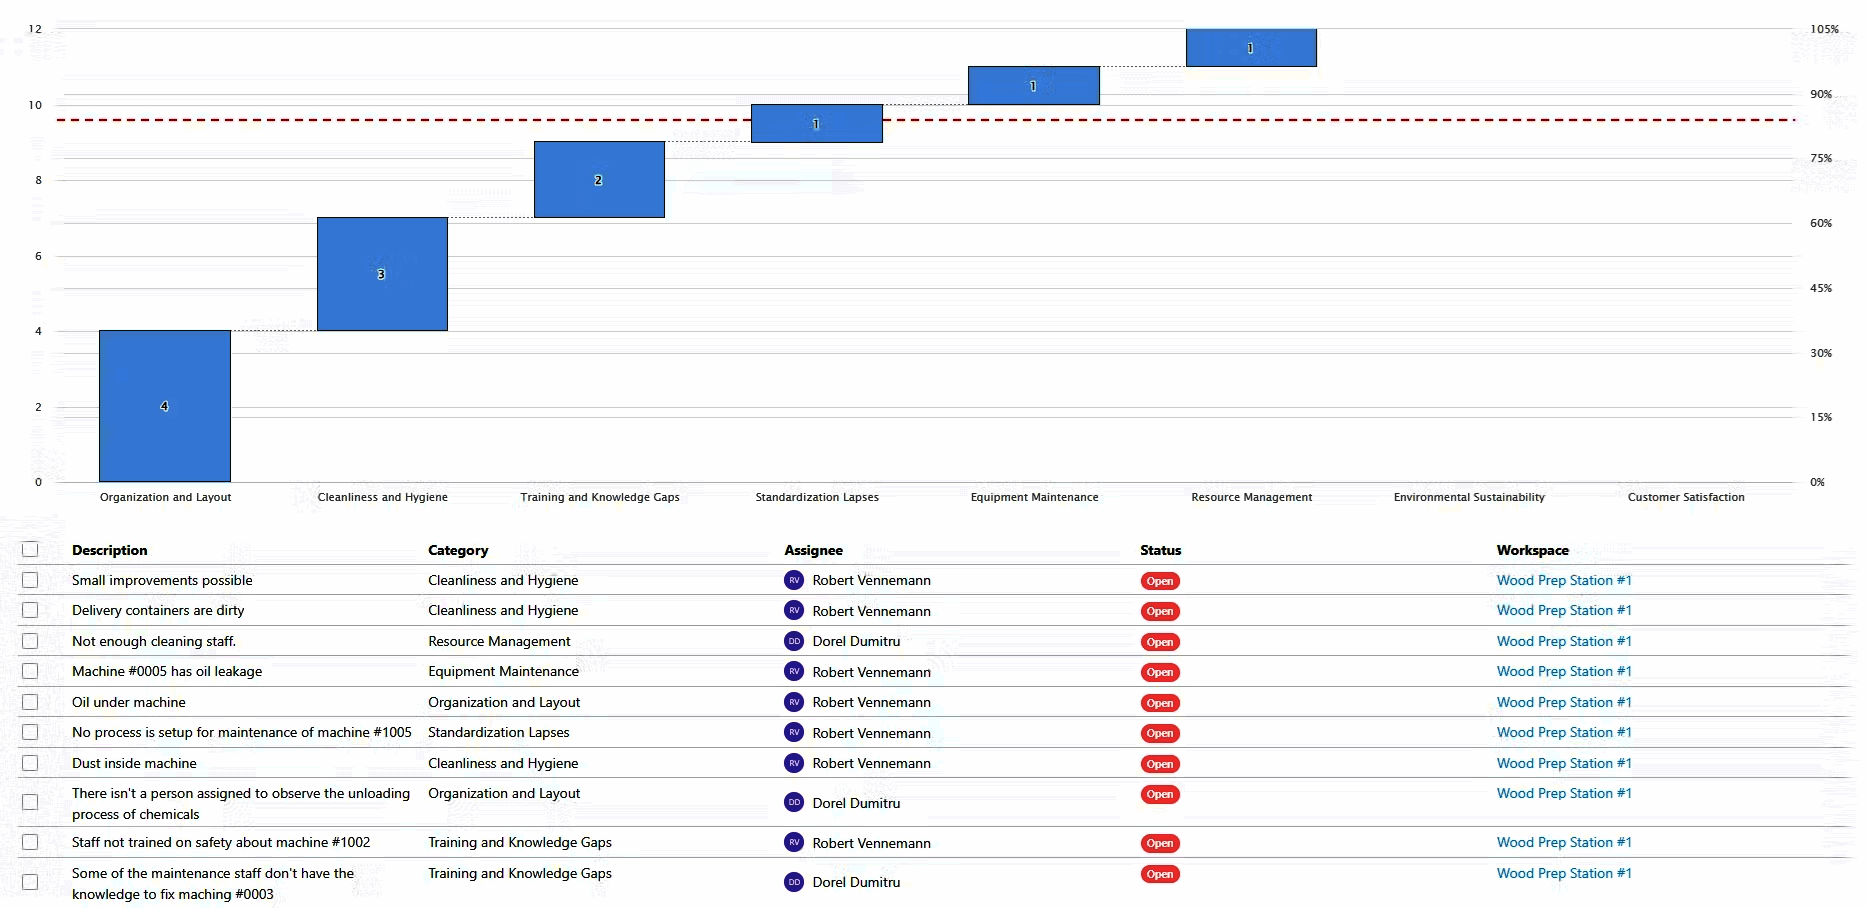Click the Open badge for the unloading chemicals issue
Image resolution: width=1866 pixels, height=908 pixels.
[1160, 794]
